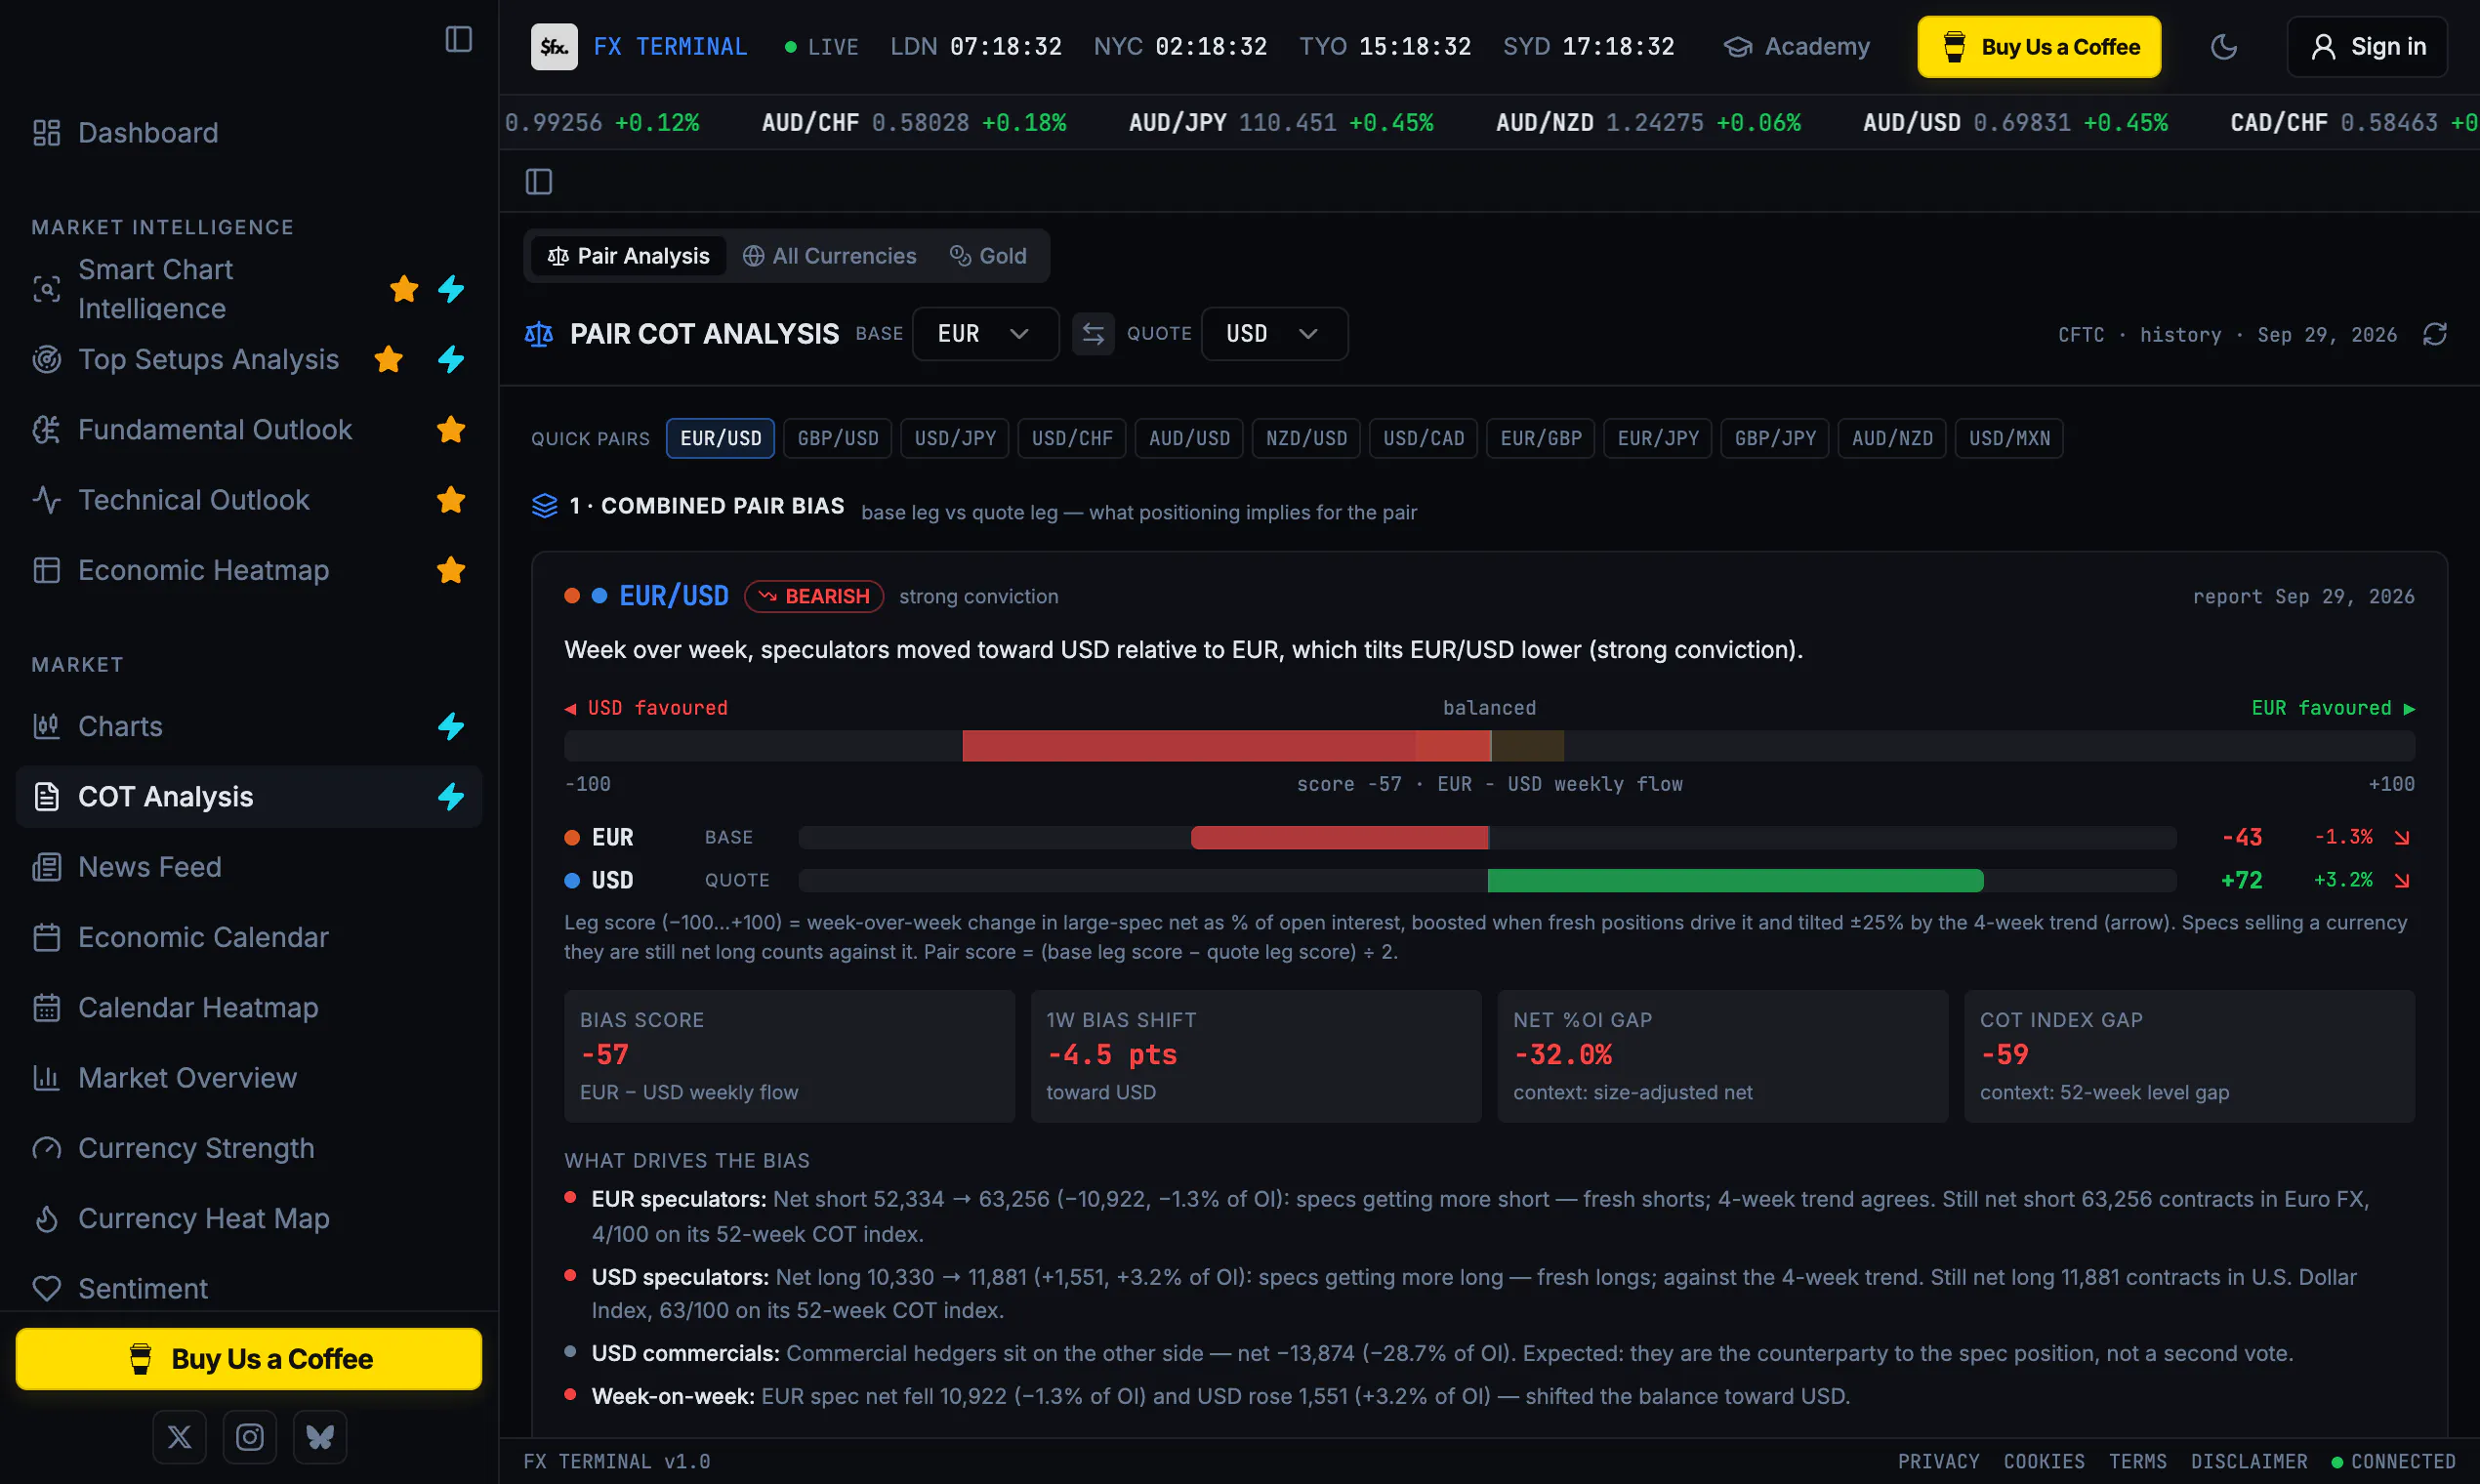2480x1484 pixels.
Task: Select EUR/USD quick pair
Action: click(x=720, y=438)
